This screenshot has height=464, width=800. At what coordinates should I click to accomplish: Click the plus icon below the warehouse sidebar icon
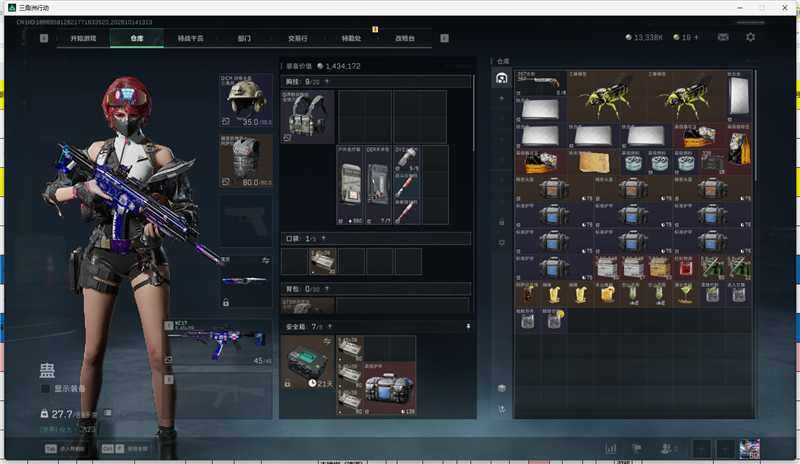point(502,98)
